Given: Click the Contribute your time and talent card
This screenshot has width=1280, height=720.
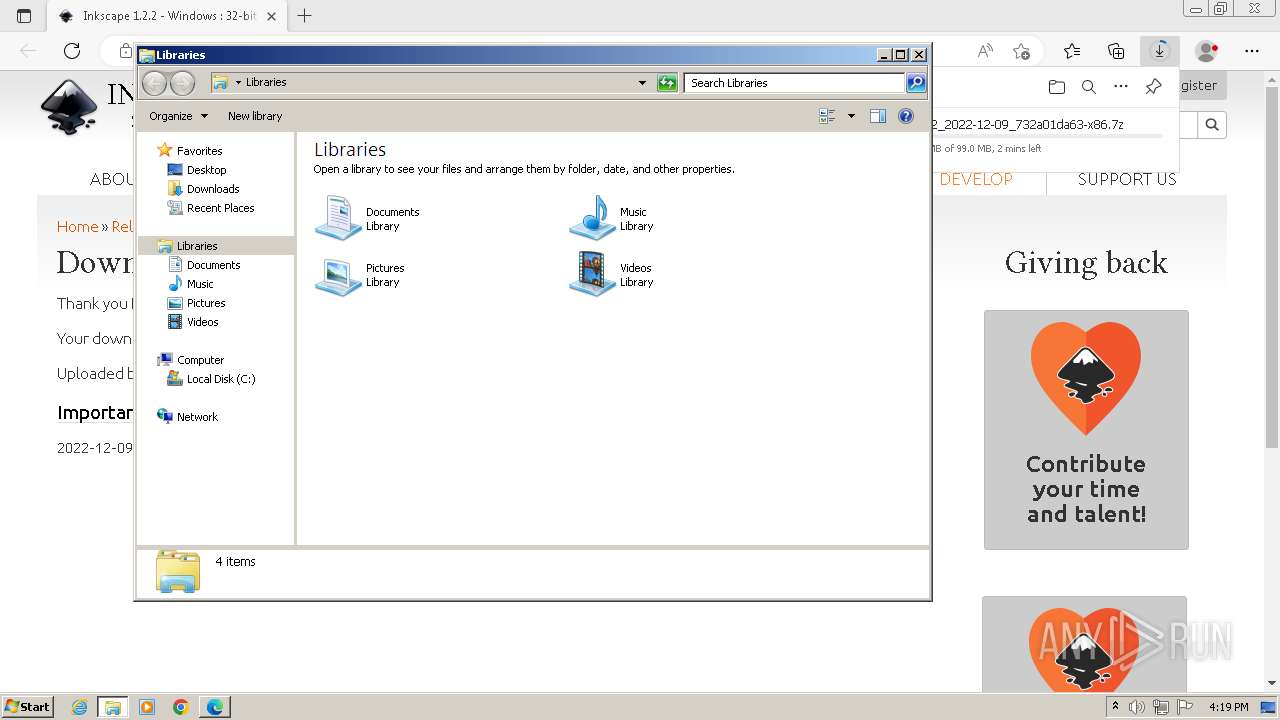Looking at the screenshot, I should coord(1086,429).
